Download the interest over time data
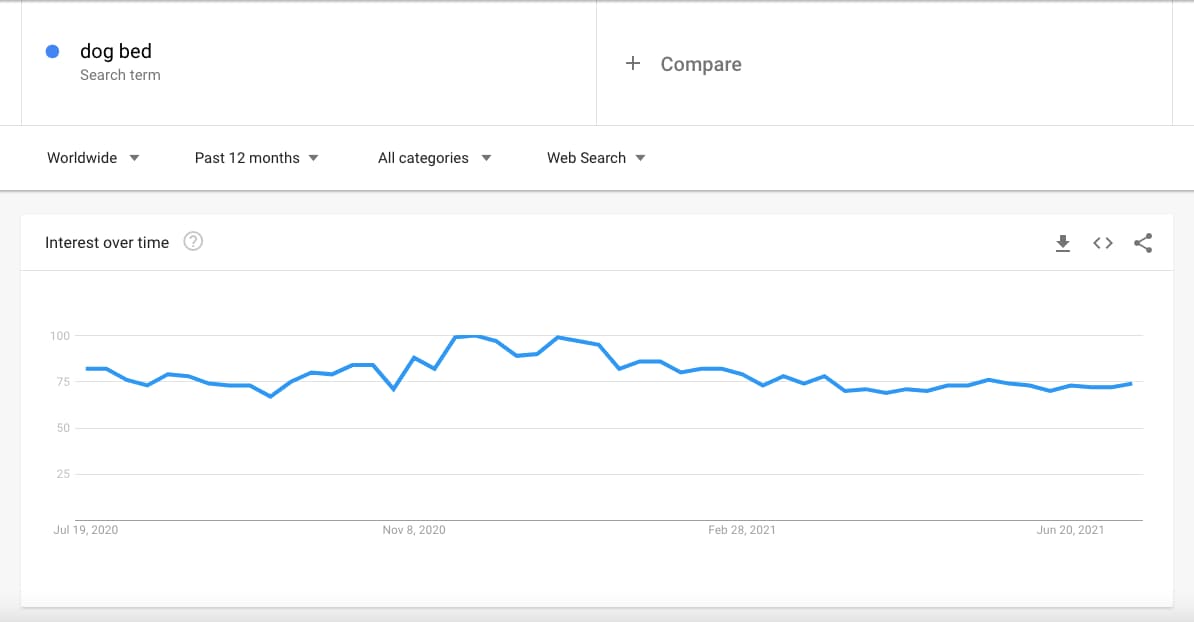 1063,243
